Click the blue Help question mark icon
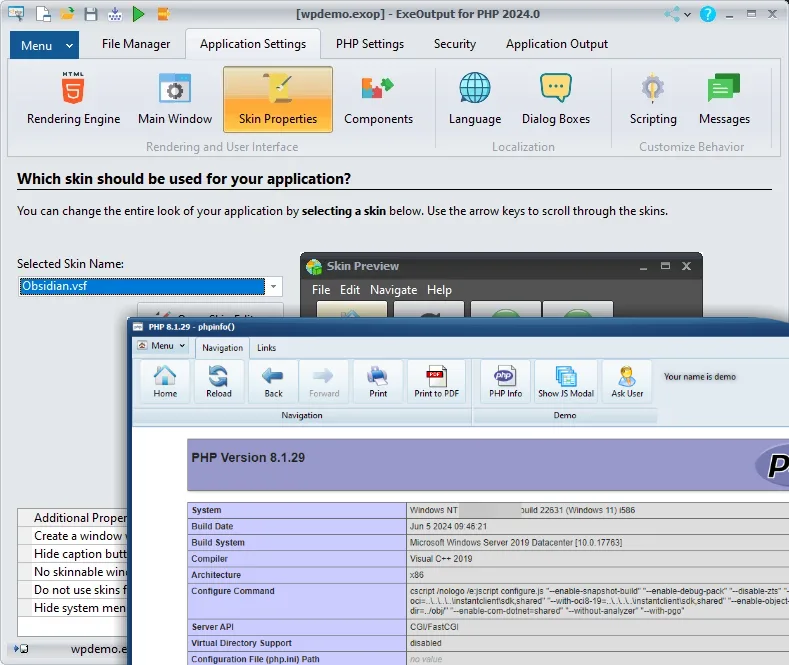Viewport: 789px width, 665px height. pos(708,14)
